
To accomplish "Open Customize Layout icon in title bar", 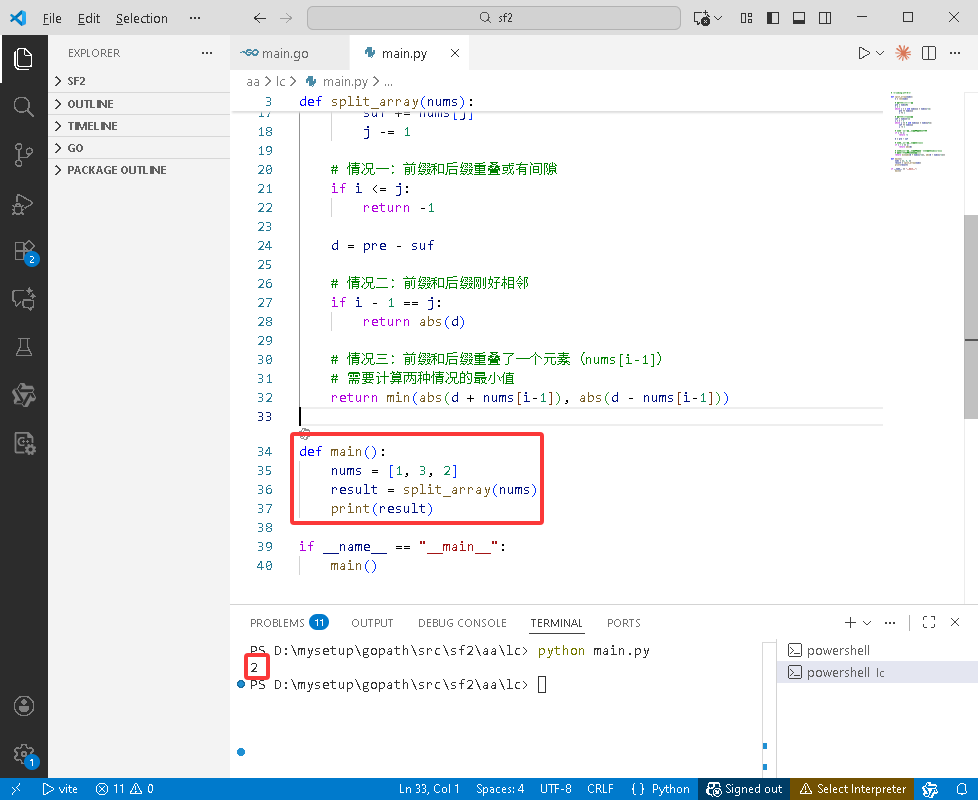I will [747, 18].
